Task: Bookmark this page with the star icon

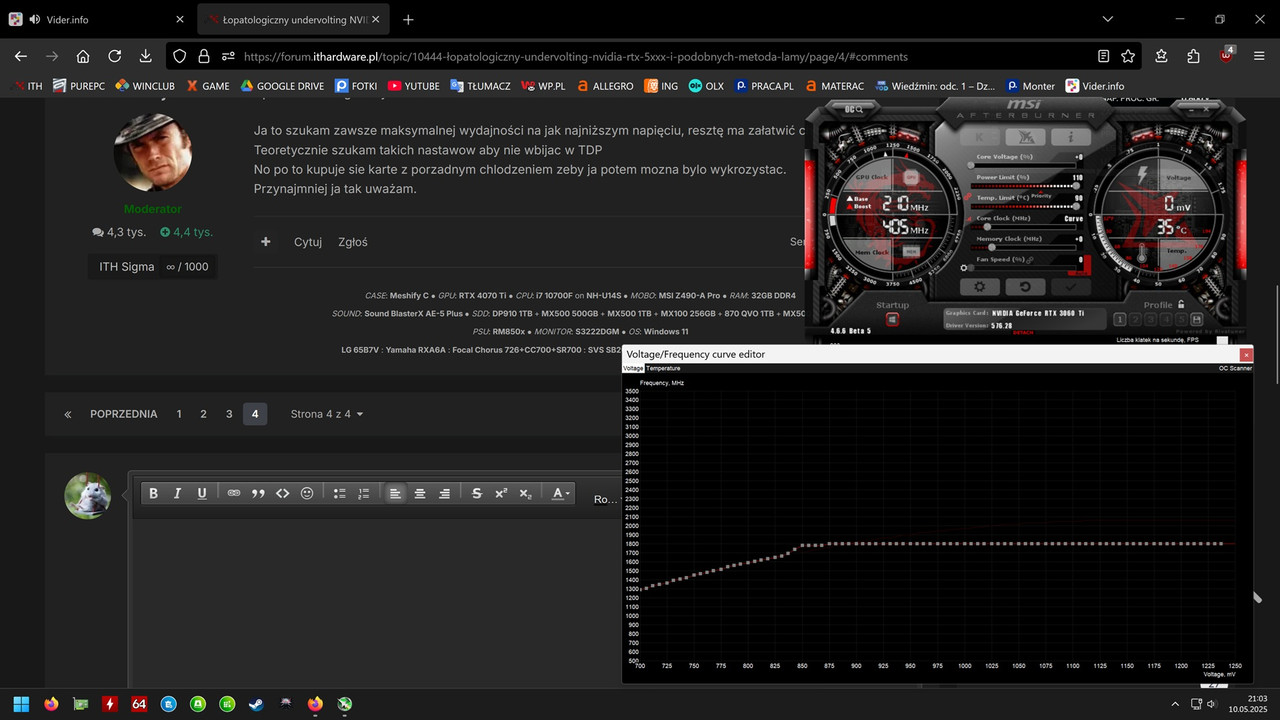Action: (1128, 56)
